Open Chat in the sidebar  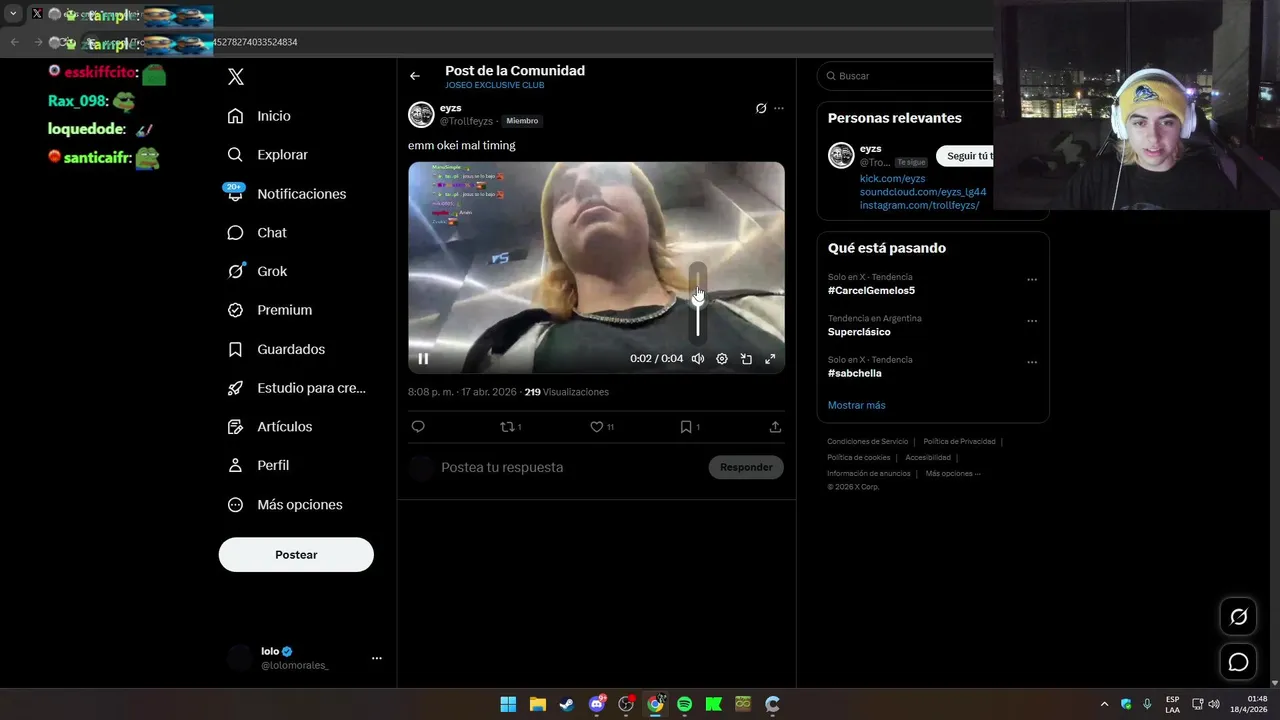click(257, 233)
